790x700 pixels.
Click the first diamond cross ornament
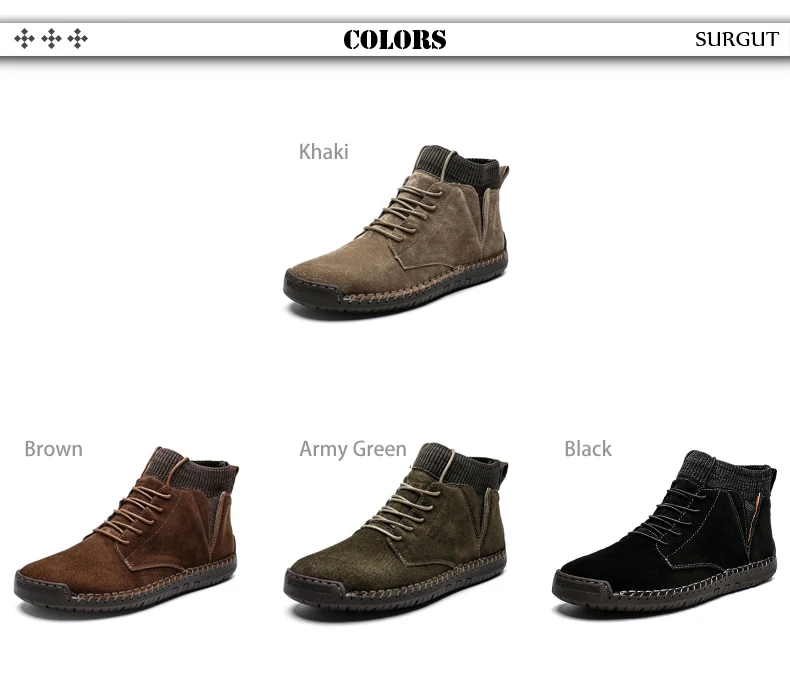tap(24, 38)
